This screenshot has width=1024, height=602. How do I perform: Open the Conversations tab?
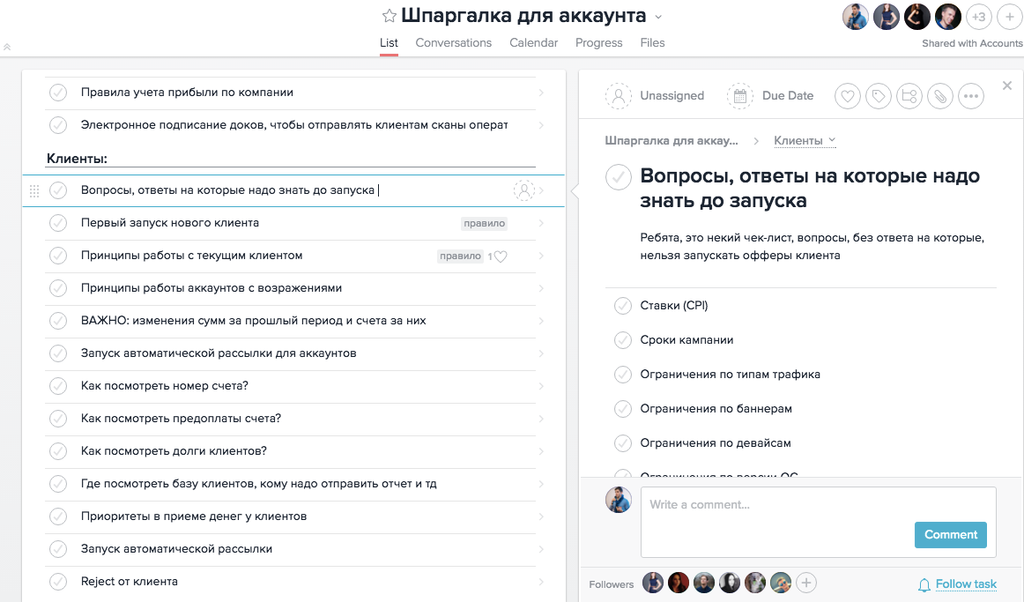point(453,43)
